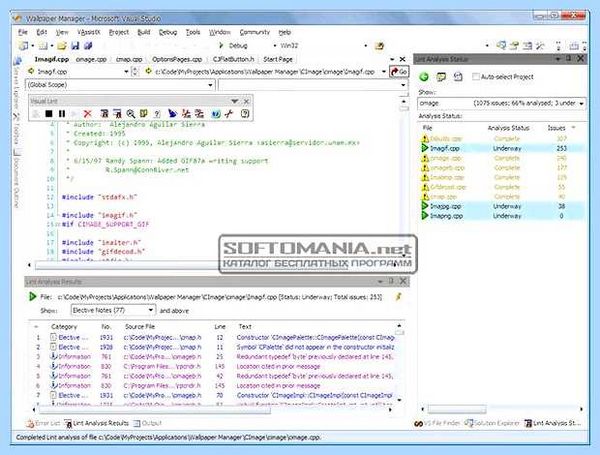Switch to the Start Page tab

pos(278,59)
